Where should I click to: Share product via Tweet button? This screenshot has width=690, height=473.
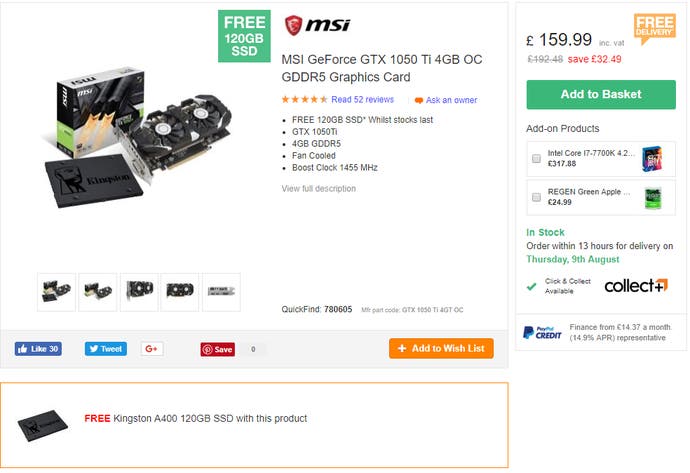(106, 349)
